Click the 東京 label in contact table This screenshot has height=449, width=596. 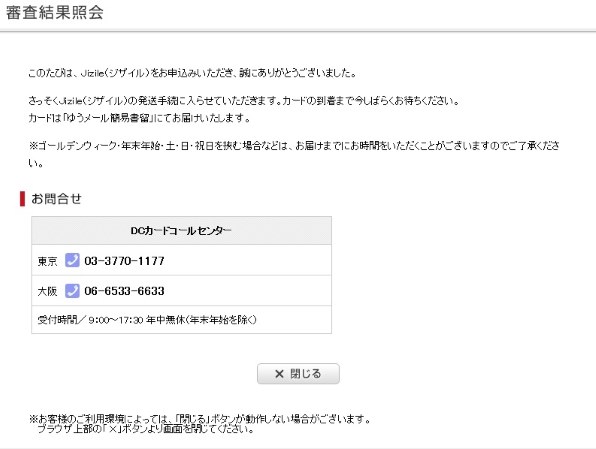coord(47,261)
